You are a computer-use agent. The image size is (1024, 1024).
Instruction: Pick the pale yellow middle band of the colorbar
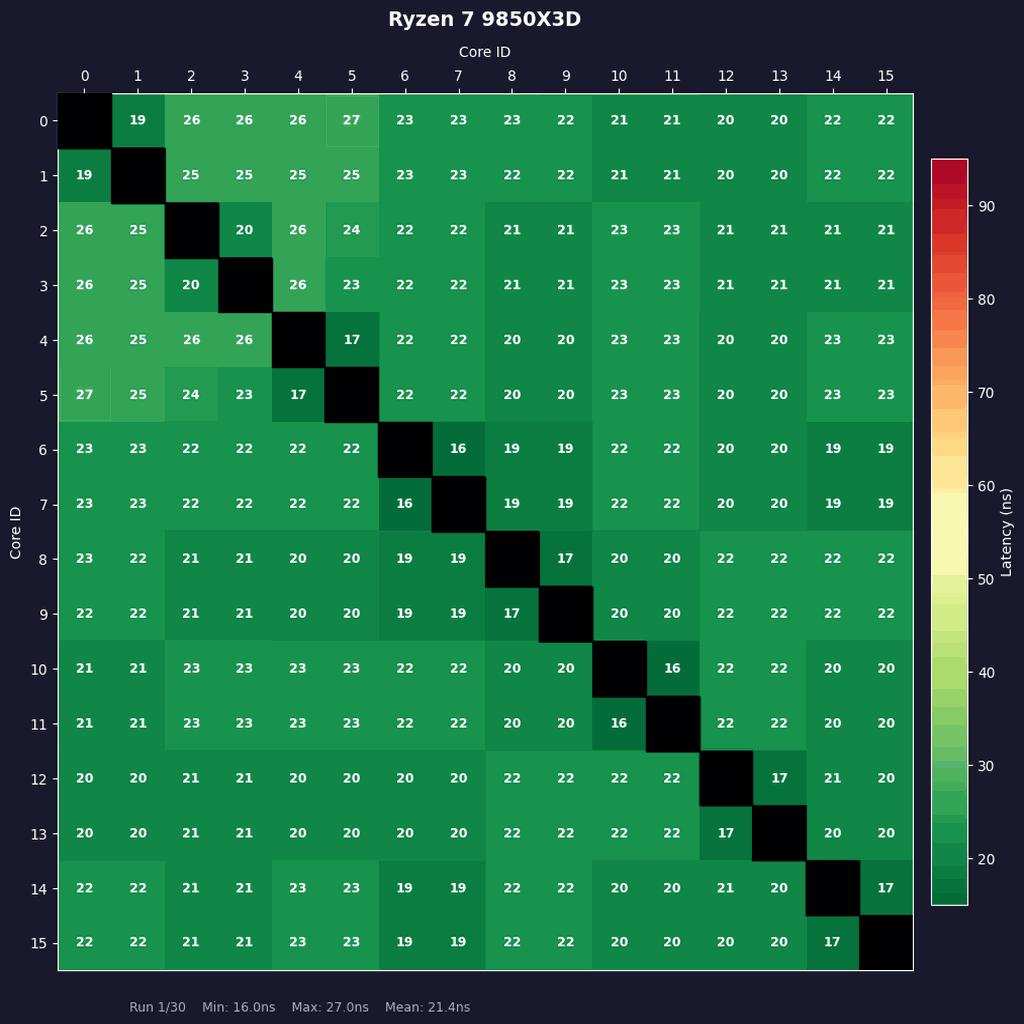tap(950, 534)
